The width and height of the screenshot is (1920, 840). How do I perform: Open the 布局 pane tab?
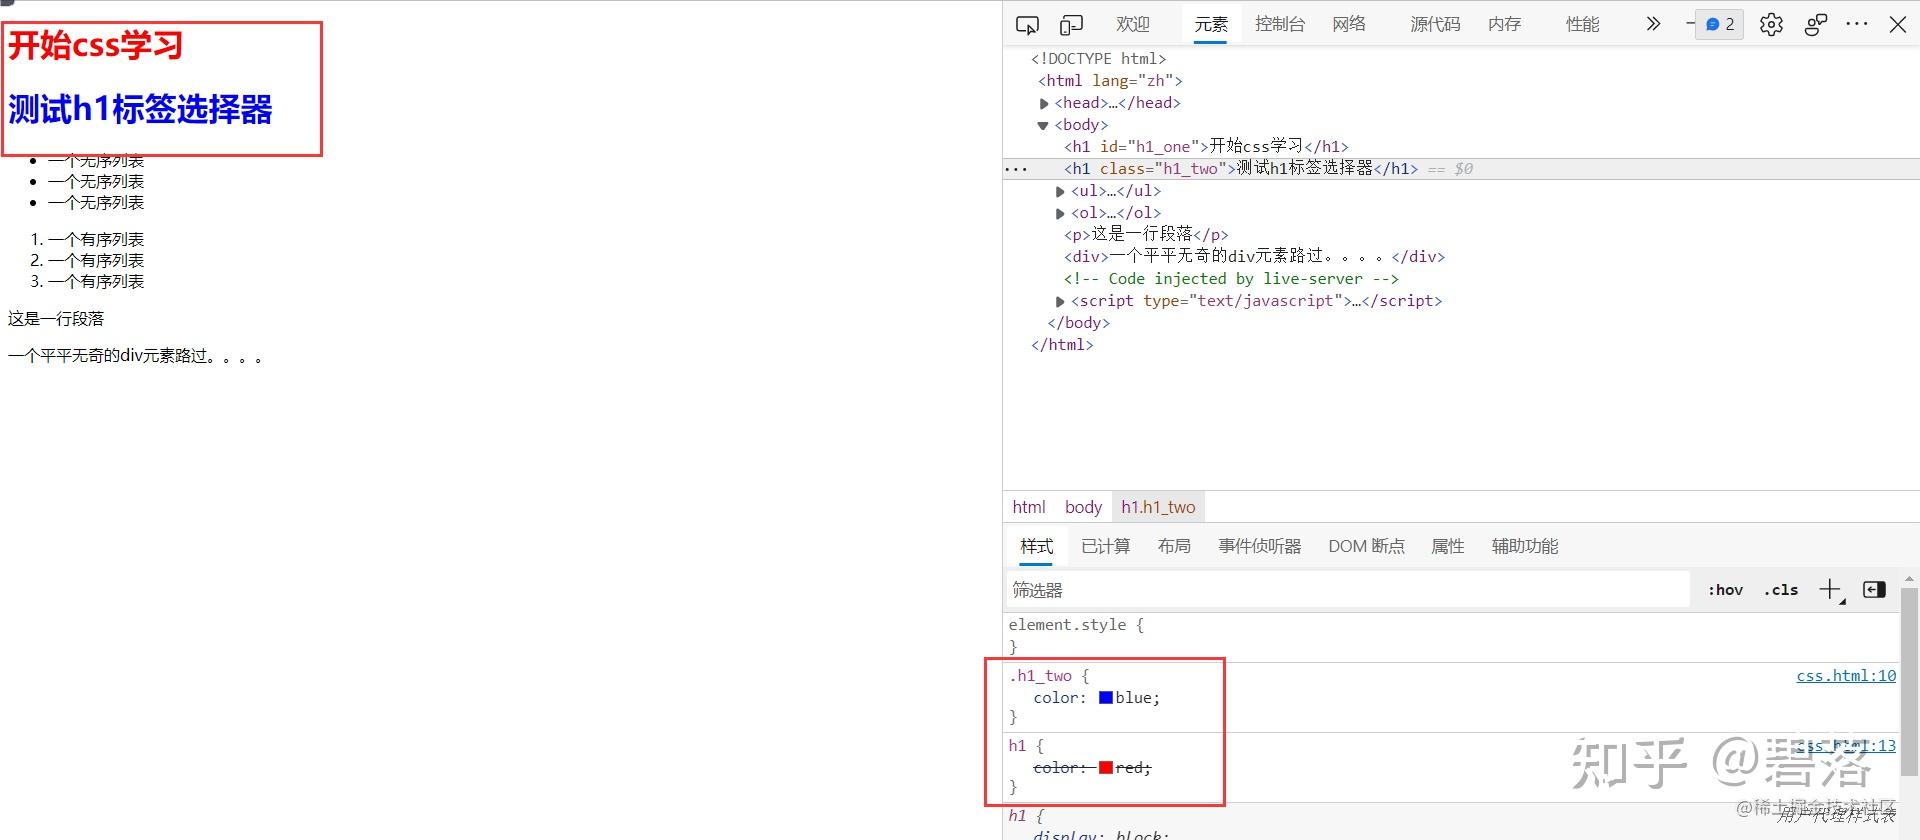point(1174,546)
